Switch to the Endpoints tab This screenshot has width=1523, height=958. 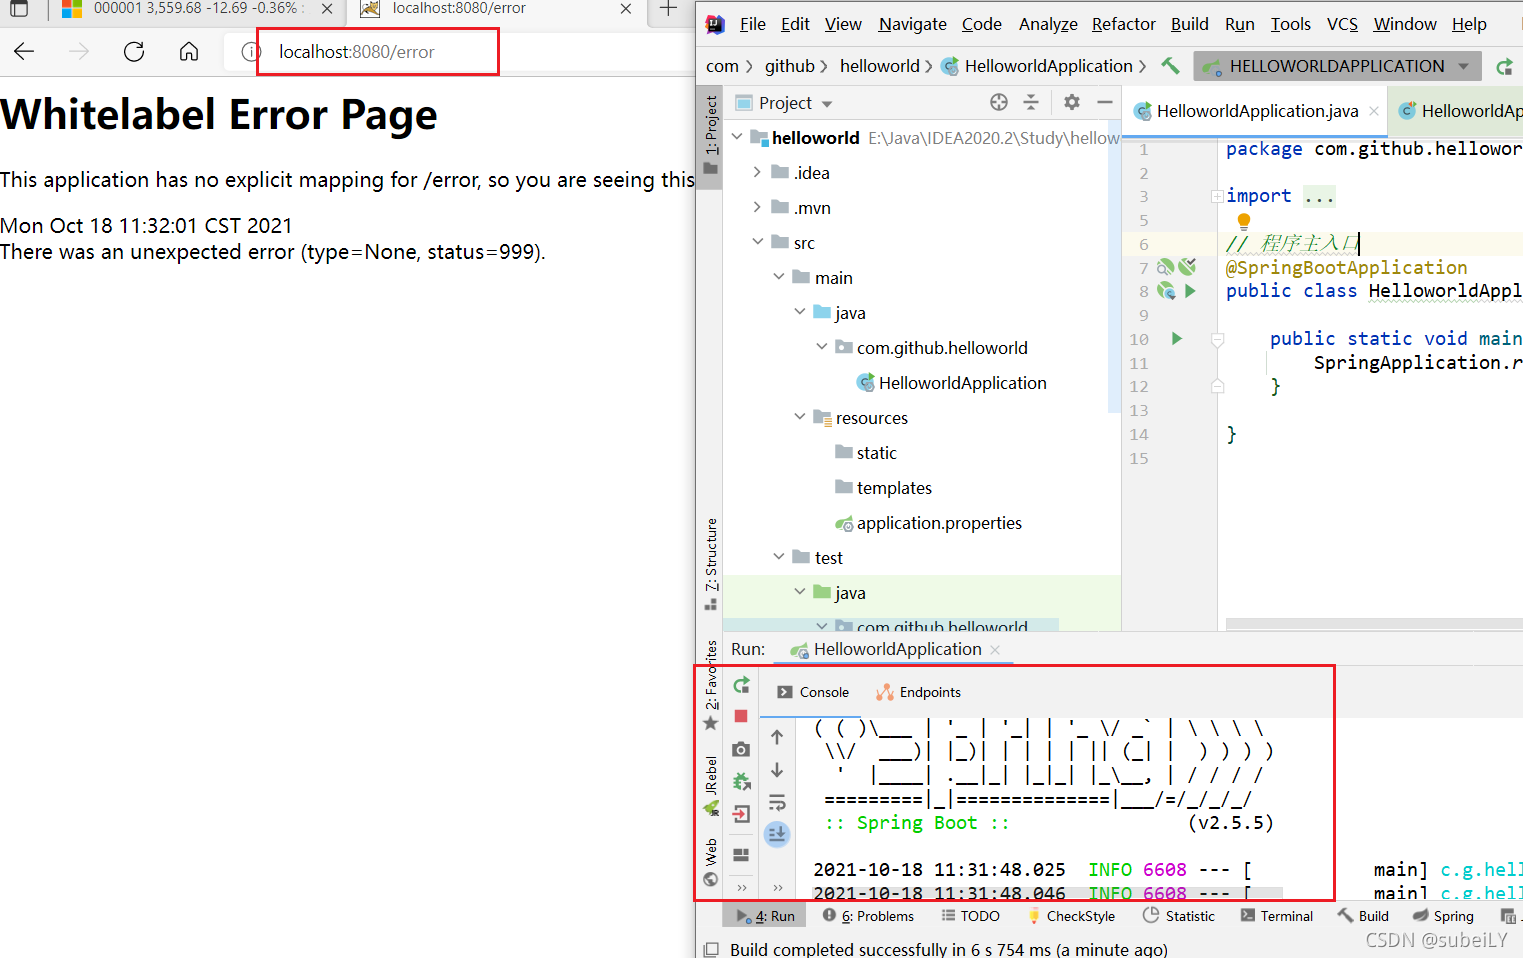point(918,692)
